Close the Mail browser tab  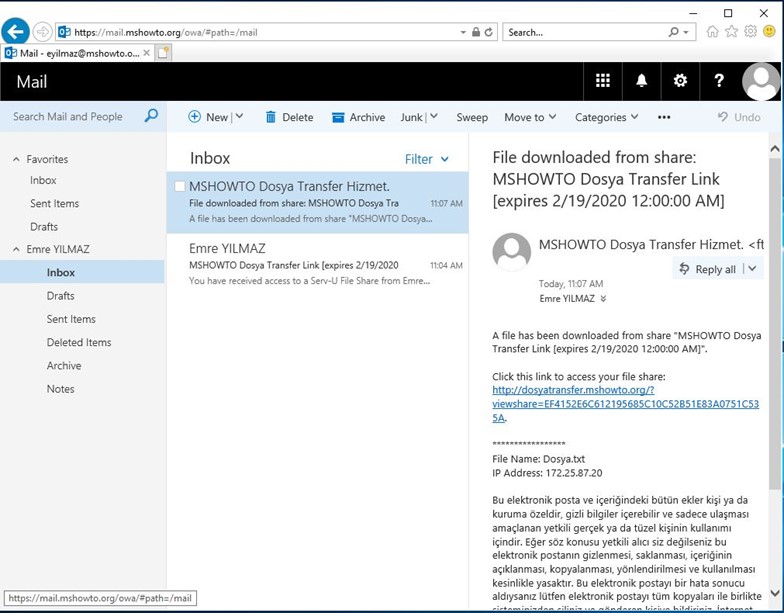click(x=146, y=53)
